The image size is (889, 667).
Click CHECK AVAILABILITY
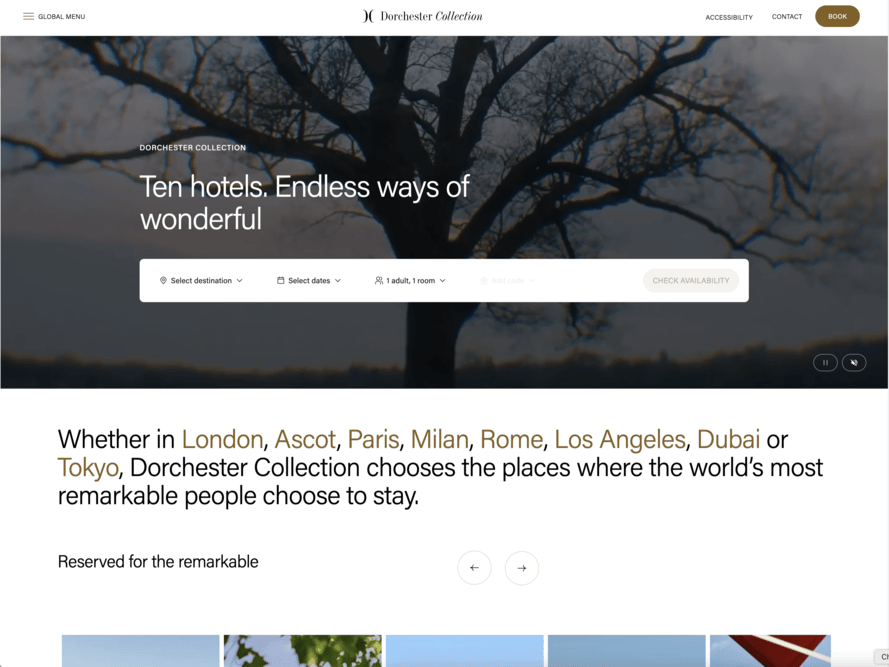pos(690,280)
